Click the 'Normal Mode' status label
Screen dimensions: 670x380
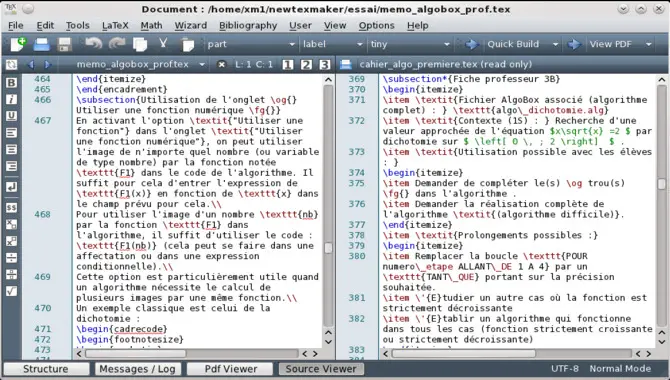tap(620, 368)
